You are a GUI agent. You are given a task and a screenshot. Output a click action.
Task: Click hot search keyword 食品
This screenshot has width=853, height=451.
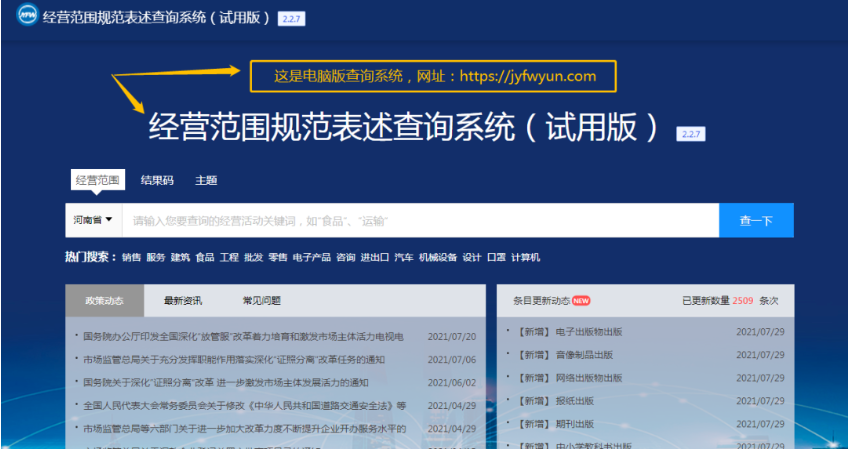point(205,258)
